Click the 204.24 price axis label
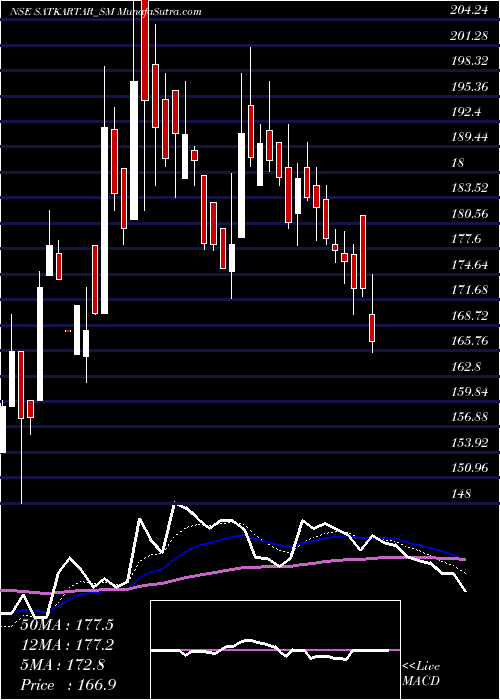Screen dimensions: 500x700 click(x=469, y=11)
